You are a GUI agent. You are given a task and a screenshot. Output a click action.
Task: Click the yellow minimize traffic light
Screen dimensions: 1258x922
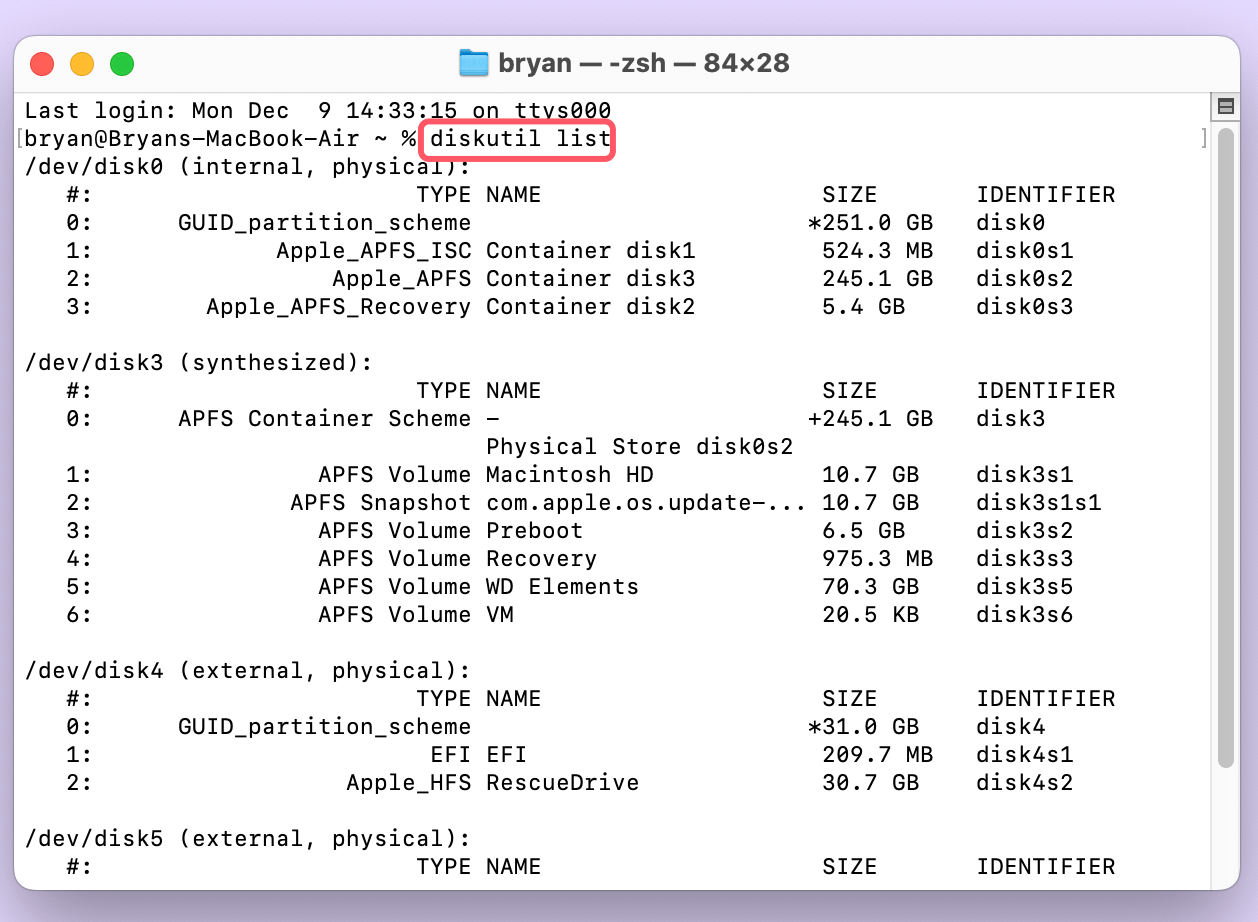point(82,62)
